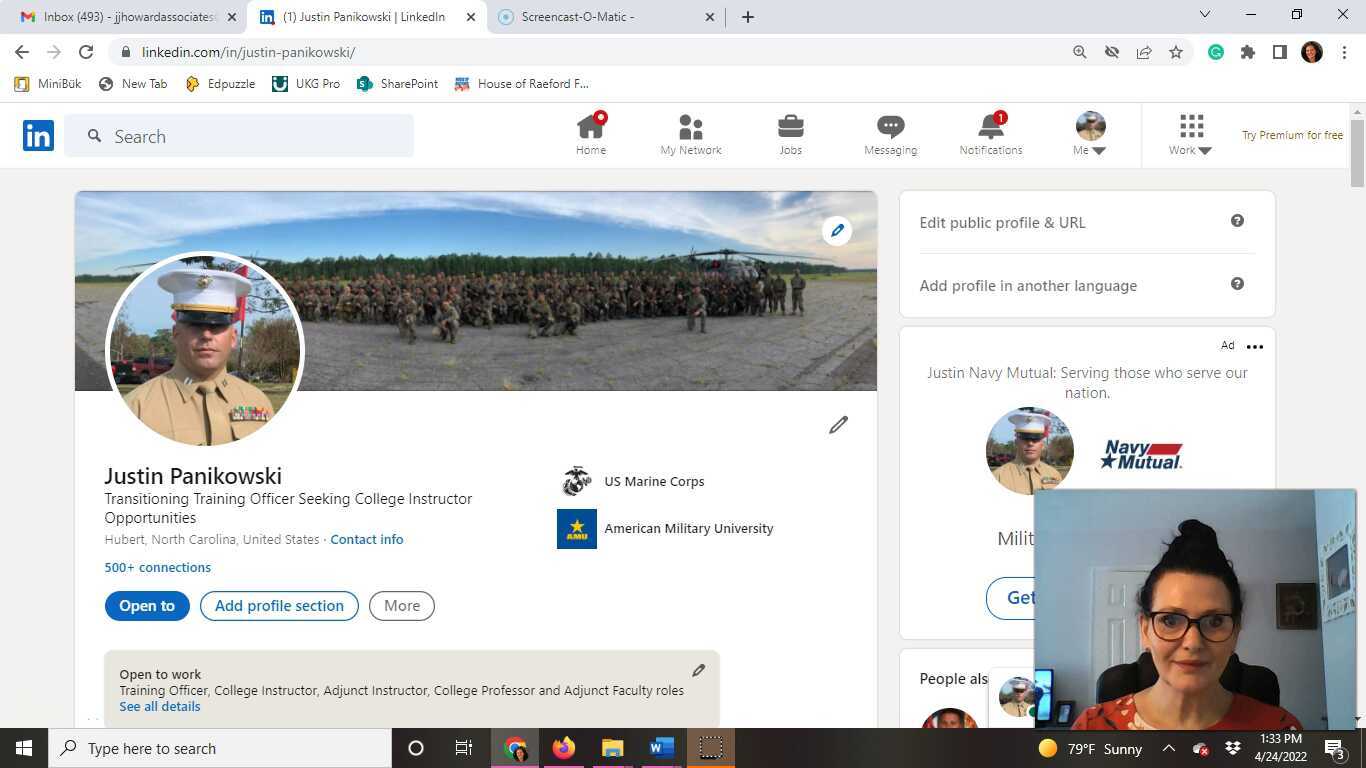Screen dimensions: 1366x768
Task: View Justin's 500+ connections
Action: 157,567
